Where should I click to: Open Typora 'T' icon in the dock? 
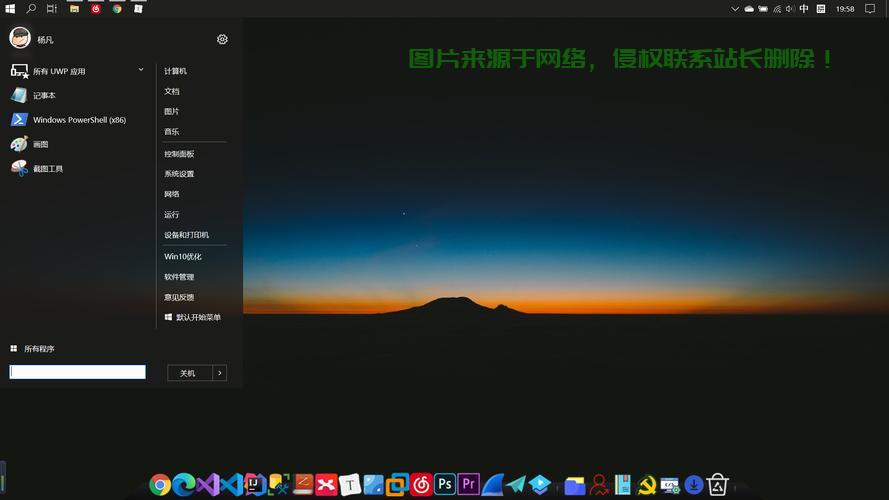350,485
